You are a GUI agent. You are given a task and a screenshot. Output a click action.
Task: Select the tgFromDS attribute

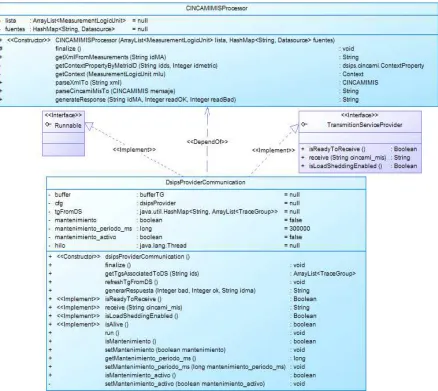(68, 212)
